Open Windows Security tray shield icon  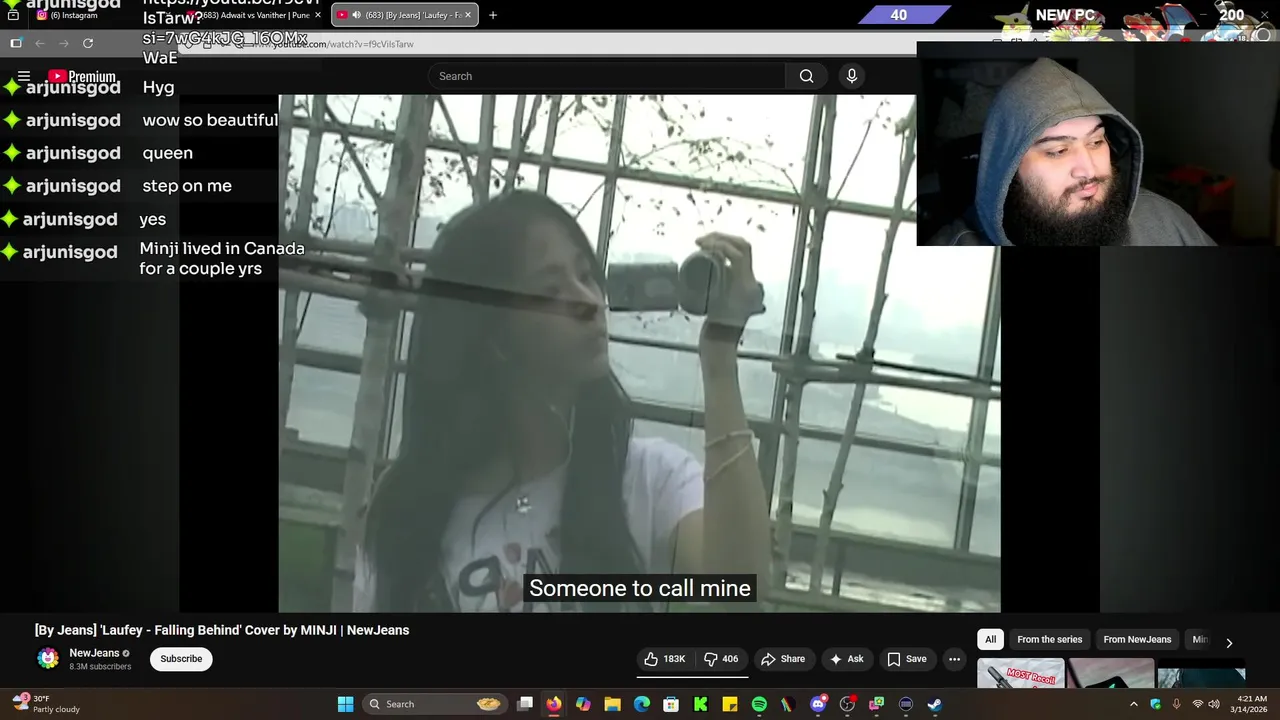tap(1155, 704)
